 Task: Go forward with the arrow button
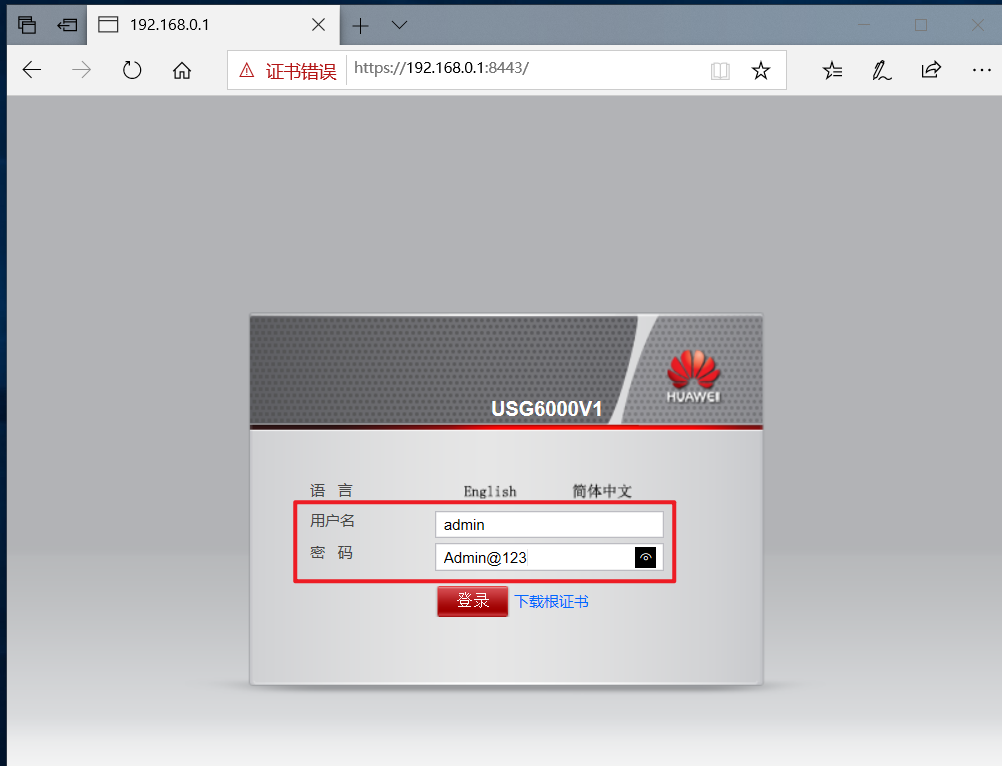click(x=81, y=70)
